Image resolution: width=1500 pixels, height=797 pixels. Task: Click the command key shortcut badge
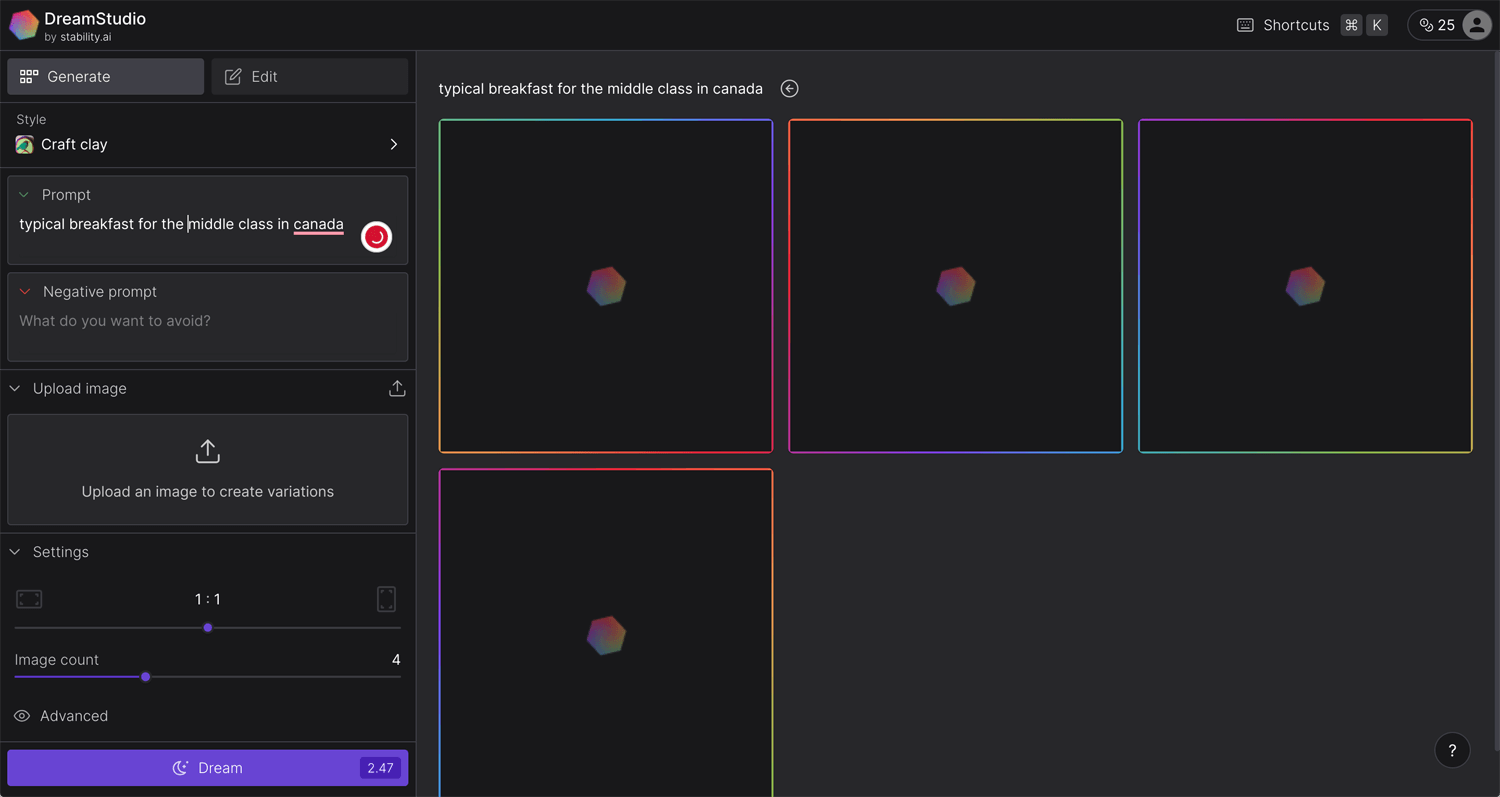coord(1351,25)
